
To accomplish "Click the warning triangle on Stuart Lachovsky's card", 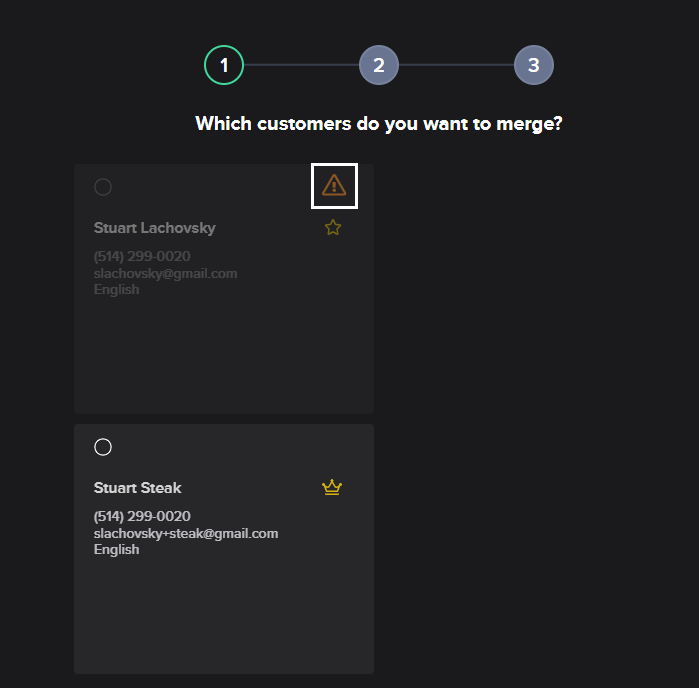I will (334, 185).
